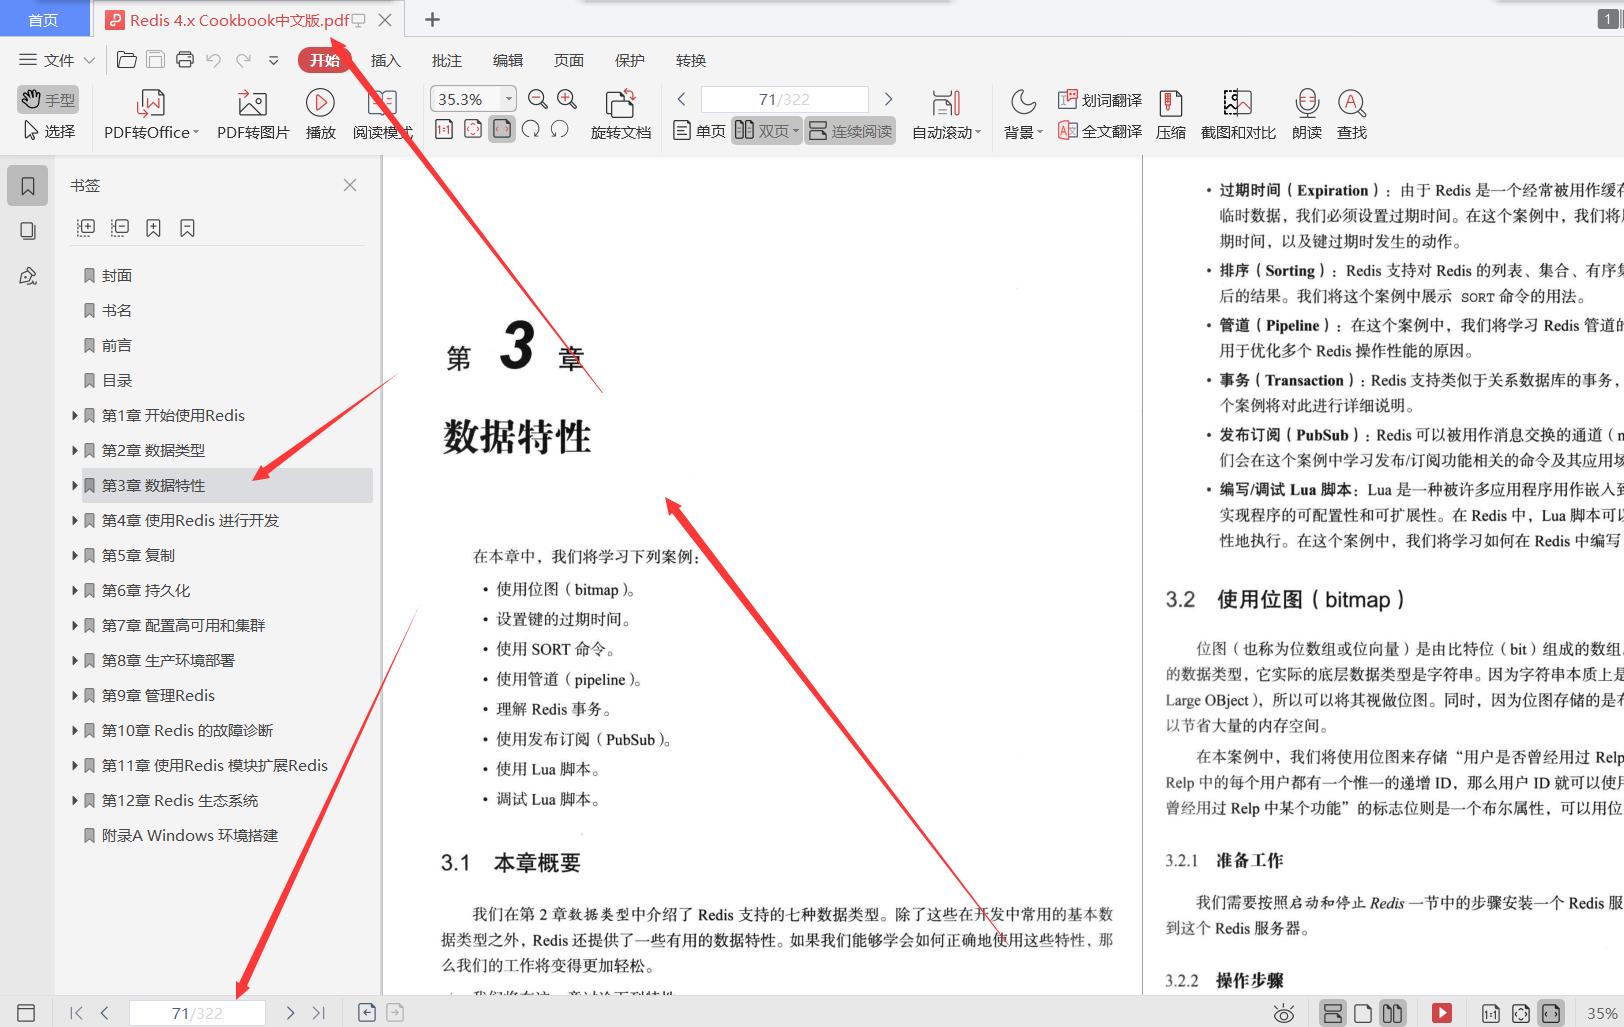Expand 第1章 开始使用Redis bookmark
Image resolution: width=1624 pixels, height=1027 pixels.
(x=75, y=415)
